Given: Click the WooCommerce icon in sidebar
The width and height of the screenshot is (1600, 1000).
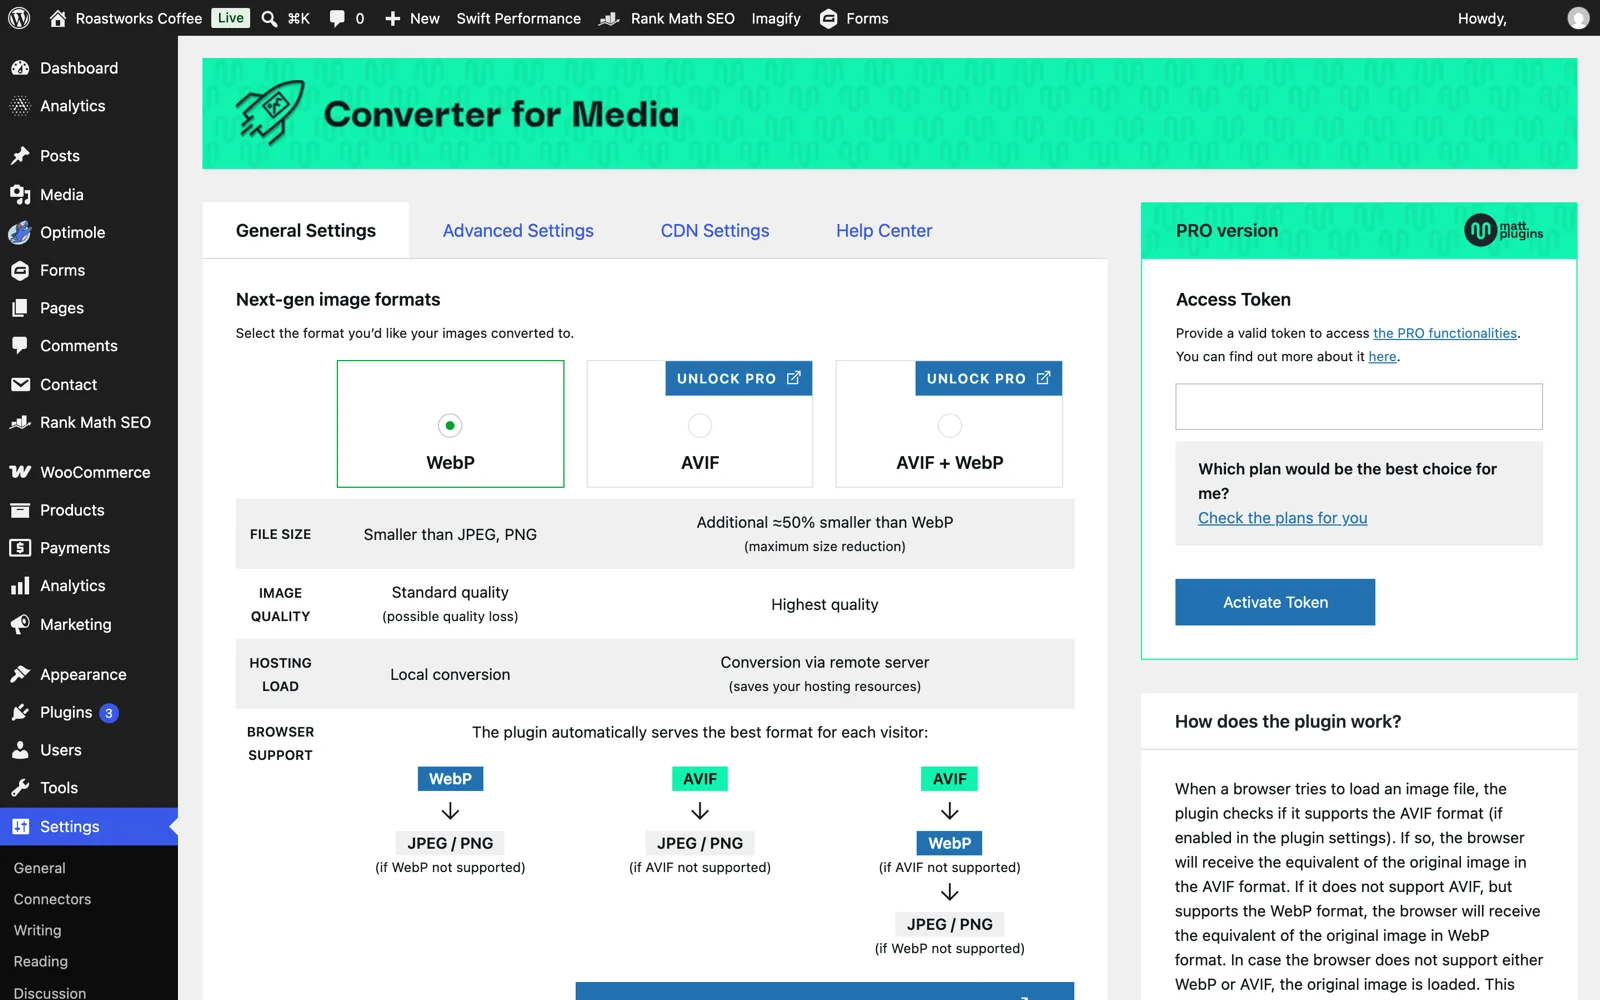Looking at the screenshot, I should click(20, 472).
